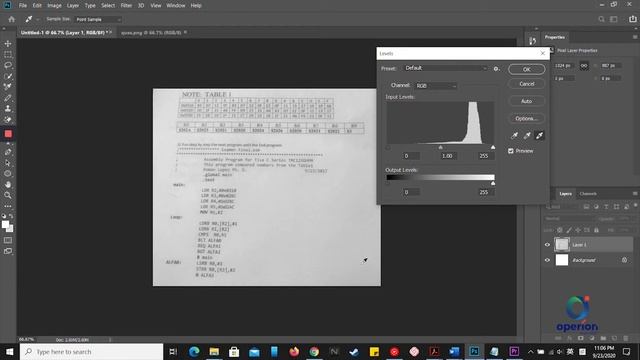Click the input levels white point slider

[x=493, y=147]
